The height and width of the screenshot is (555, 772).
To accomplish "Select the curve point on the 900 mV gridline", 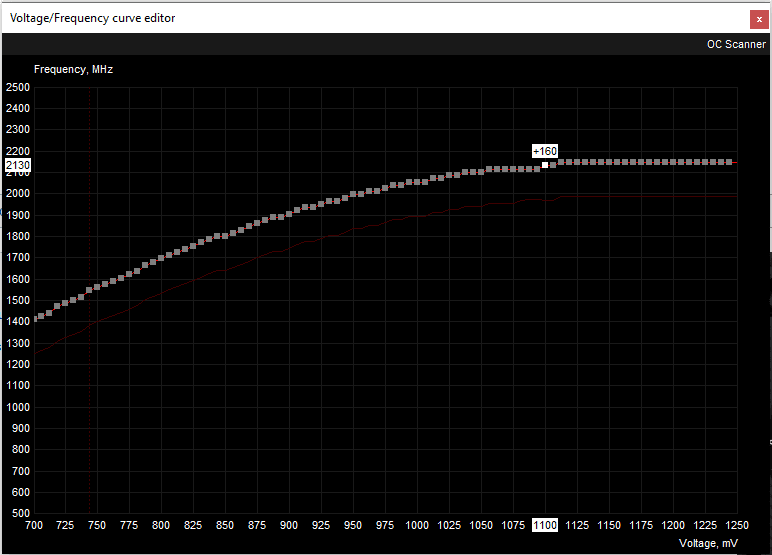I will 289,214.
